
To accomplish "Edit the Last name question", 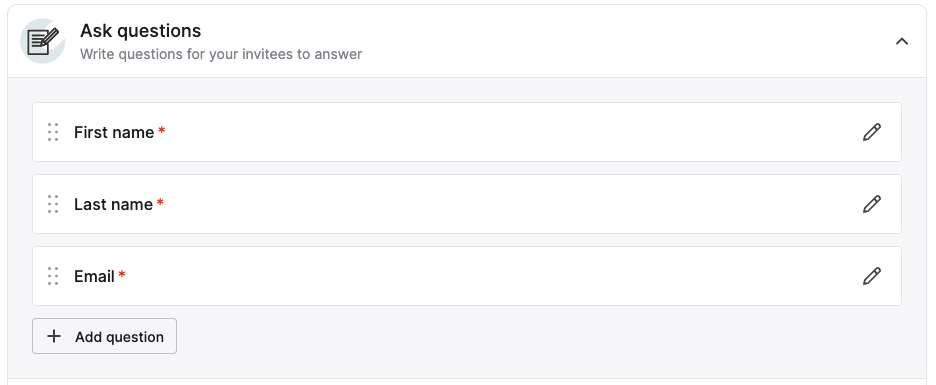I will tap(872, 204).
